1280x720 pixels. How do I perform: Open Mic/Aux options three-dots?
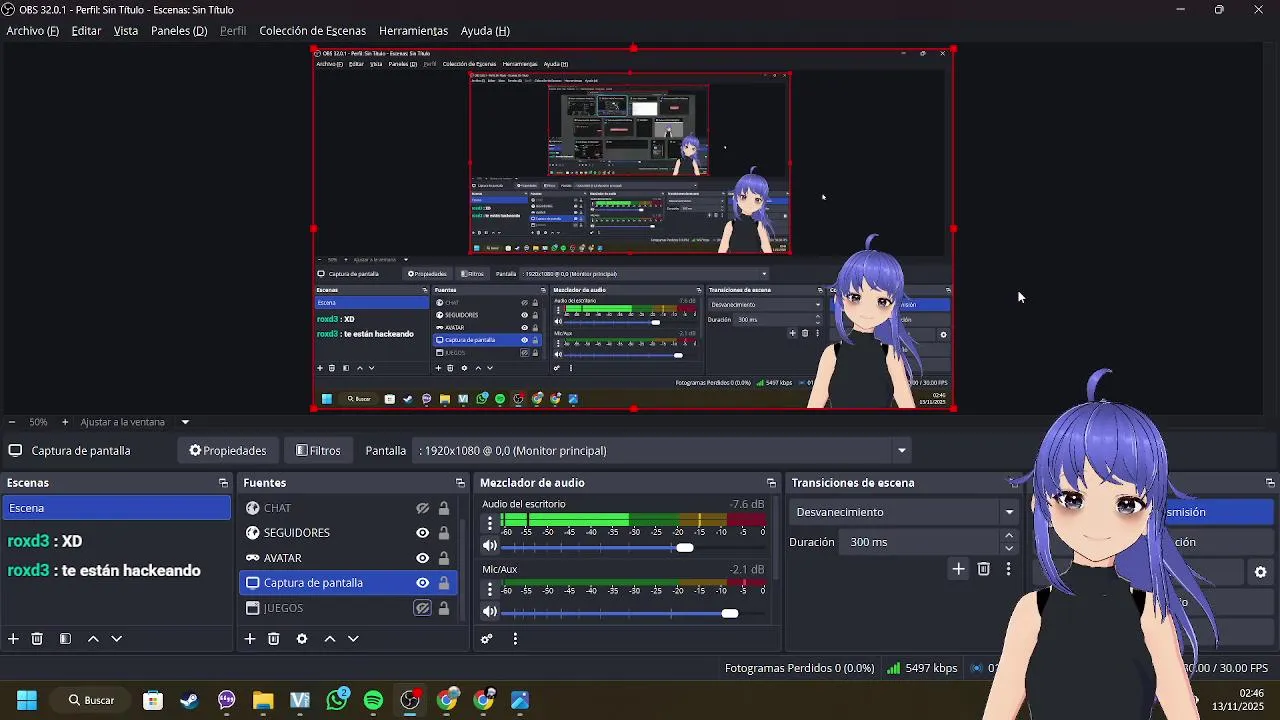point(490,588)
